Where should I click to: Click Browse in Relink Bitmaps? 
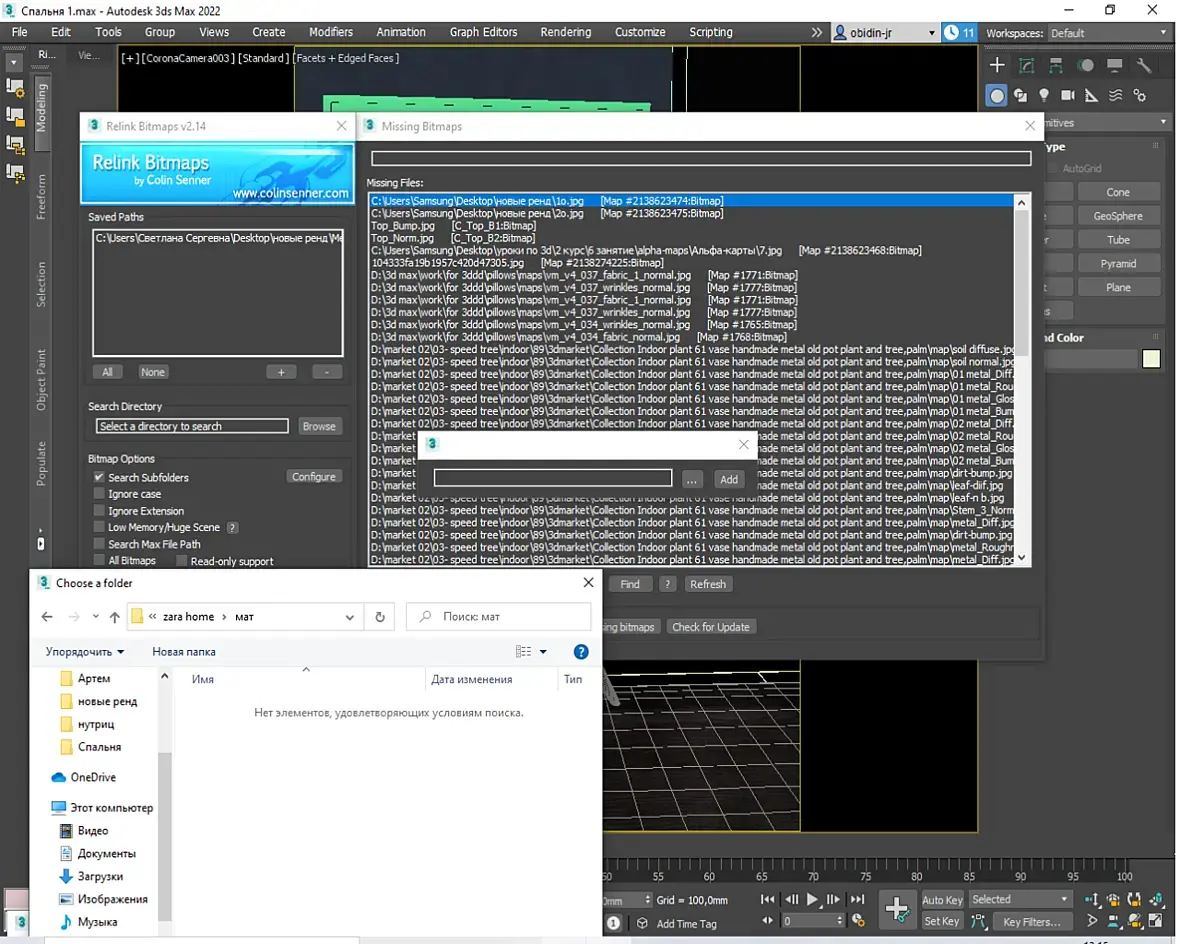coord(319,426)
